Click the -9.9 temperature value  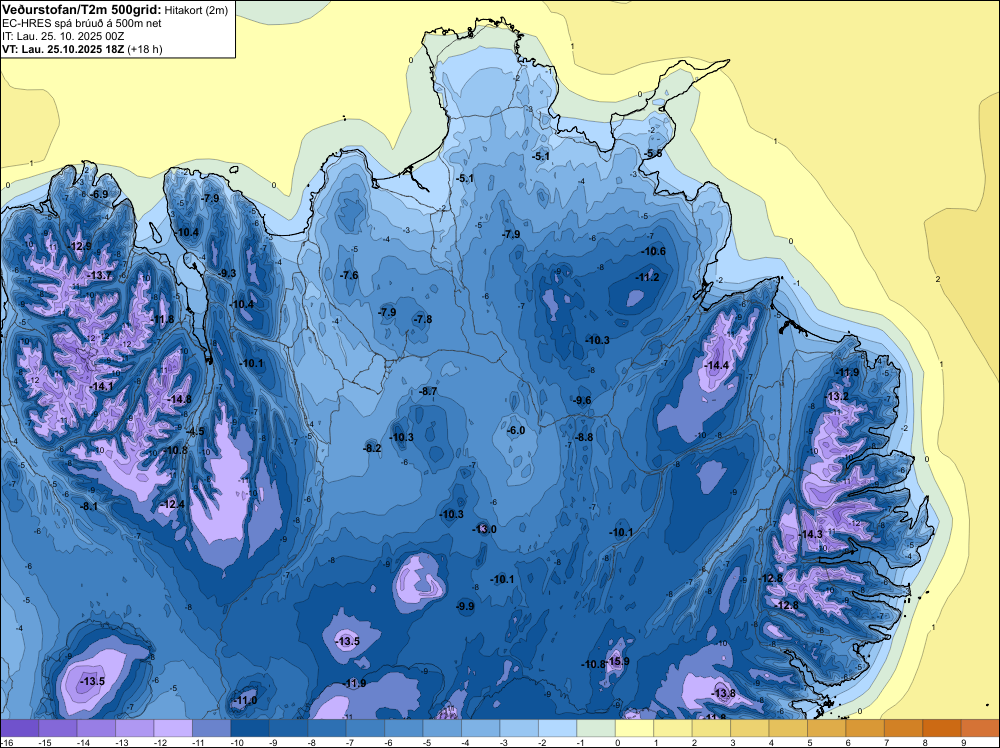466,606
